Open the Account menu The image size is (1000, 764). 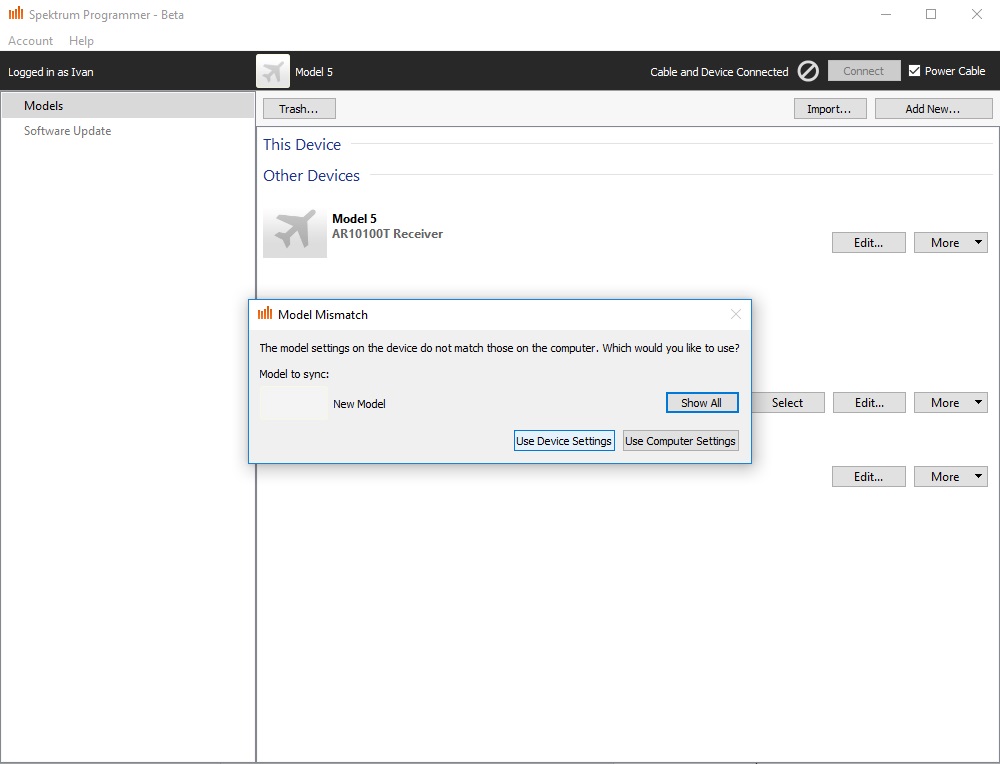tap(30, 41)
